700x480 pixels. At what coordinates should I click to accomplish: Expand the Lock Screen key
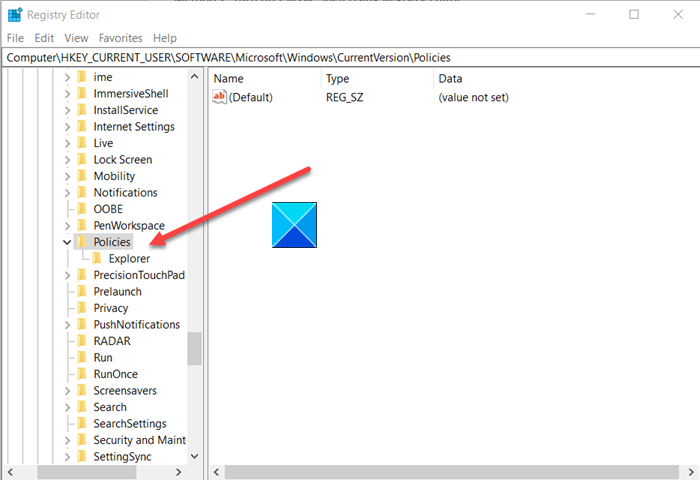click(67, 160)
